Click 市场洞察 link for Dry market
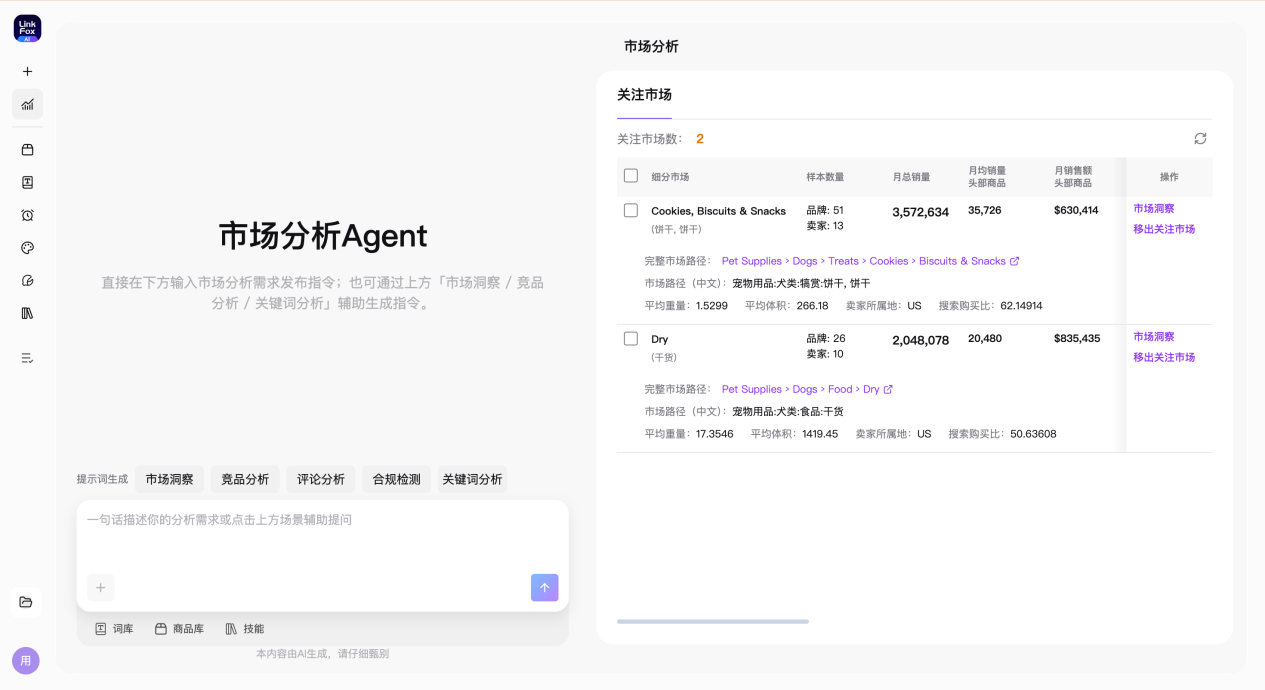The width and height of the screenshot is (1265, 690). tap(1154, 337)
